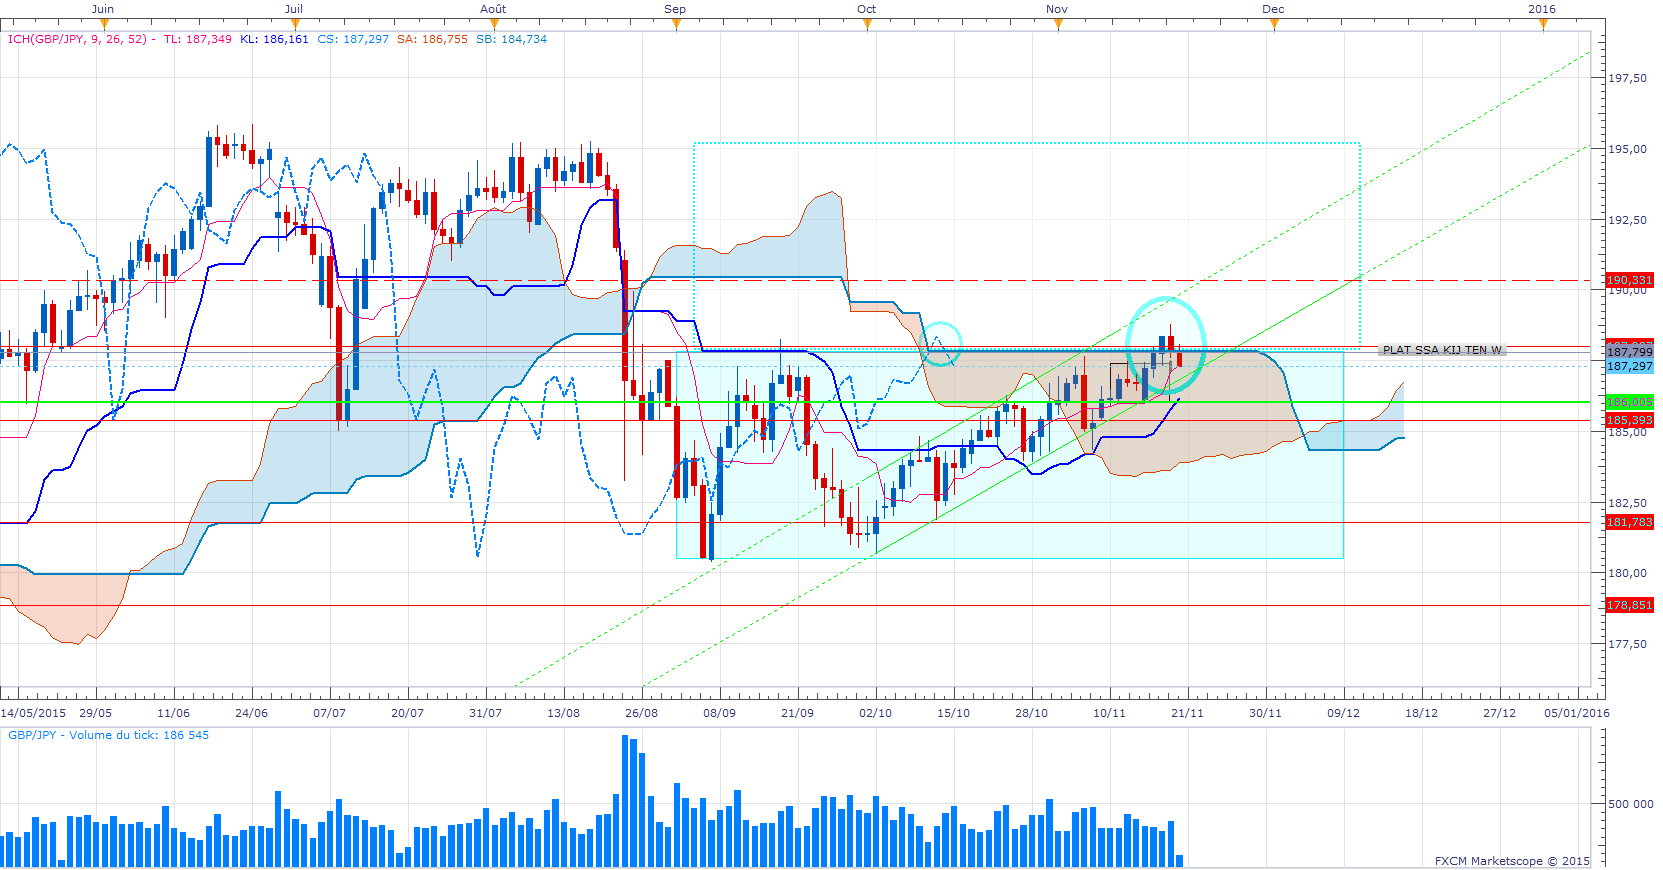Click the 31/07 date axis label
This screenshot has width=1663, height=870.
486,713
